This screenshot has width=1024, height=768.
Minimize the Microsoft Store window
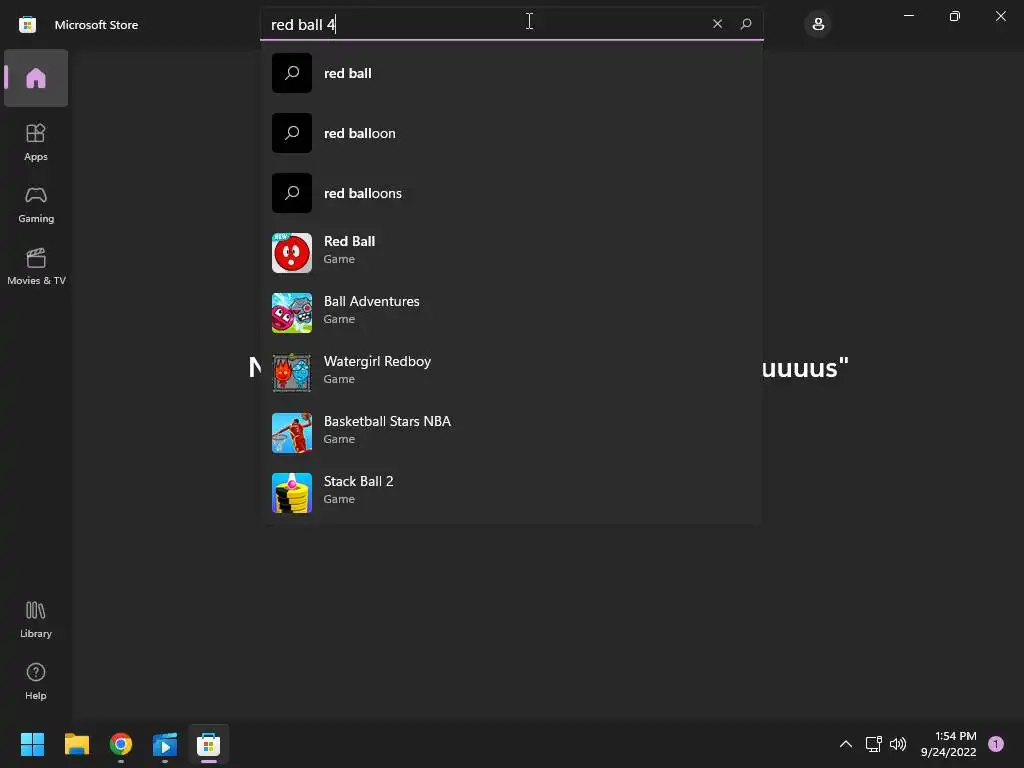(908, 16)
